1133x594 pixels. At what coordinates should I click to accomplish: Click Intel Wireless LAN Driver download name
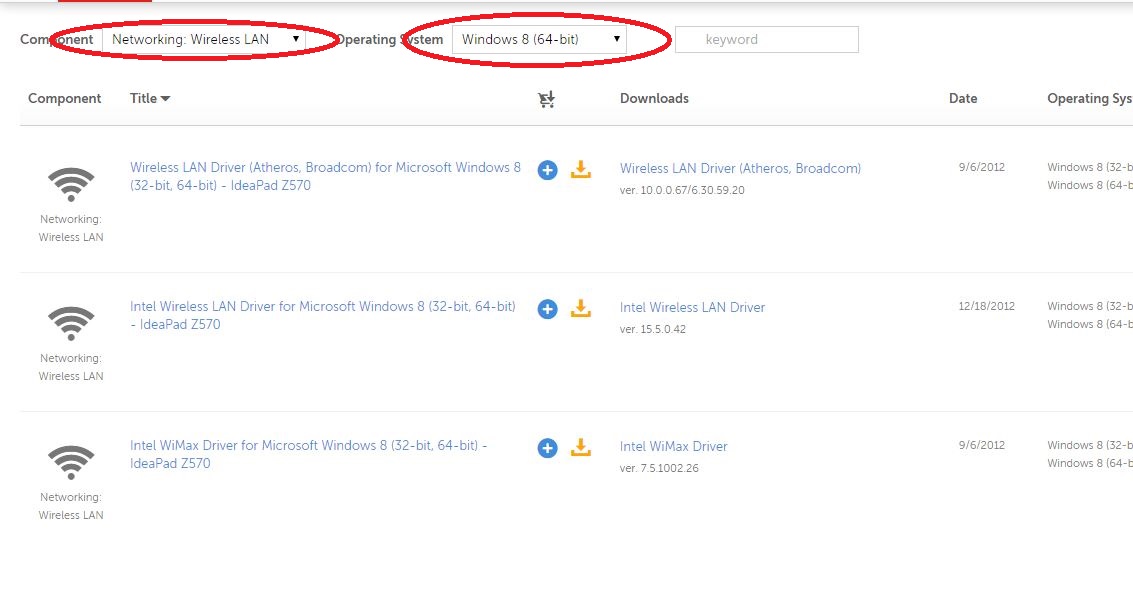692,307
